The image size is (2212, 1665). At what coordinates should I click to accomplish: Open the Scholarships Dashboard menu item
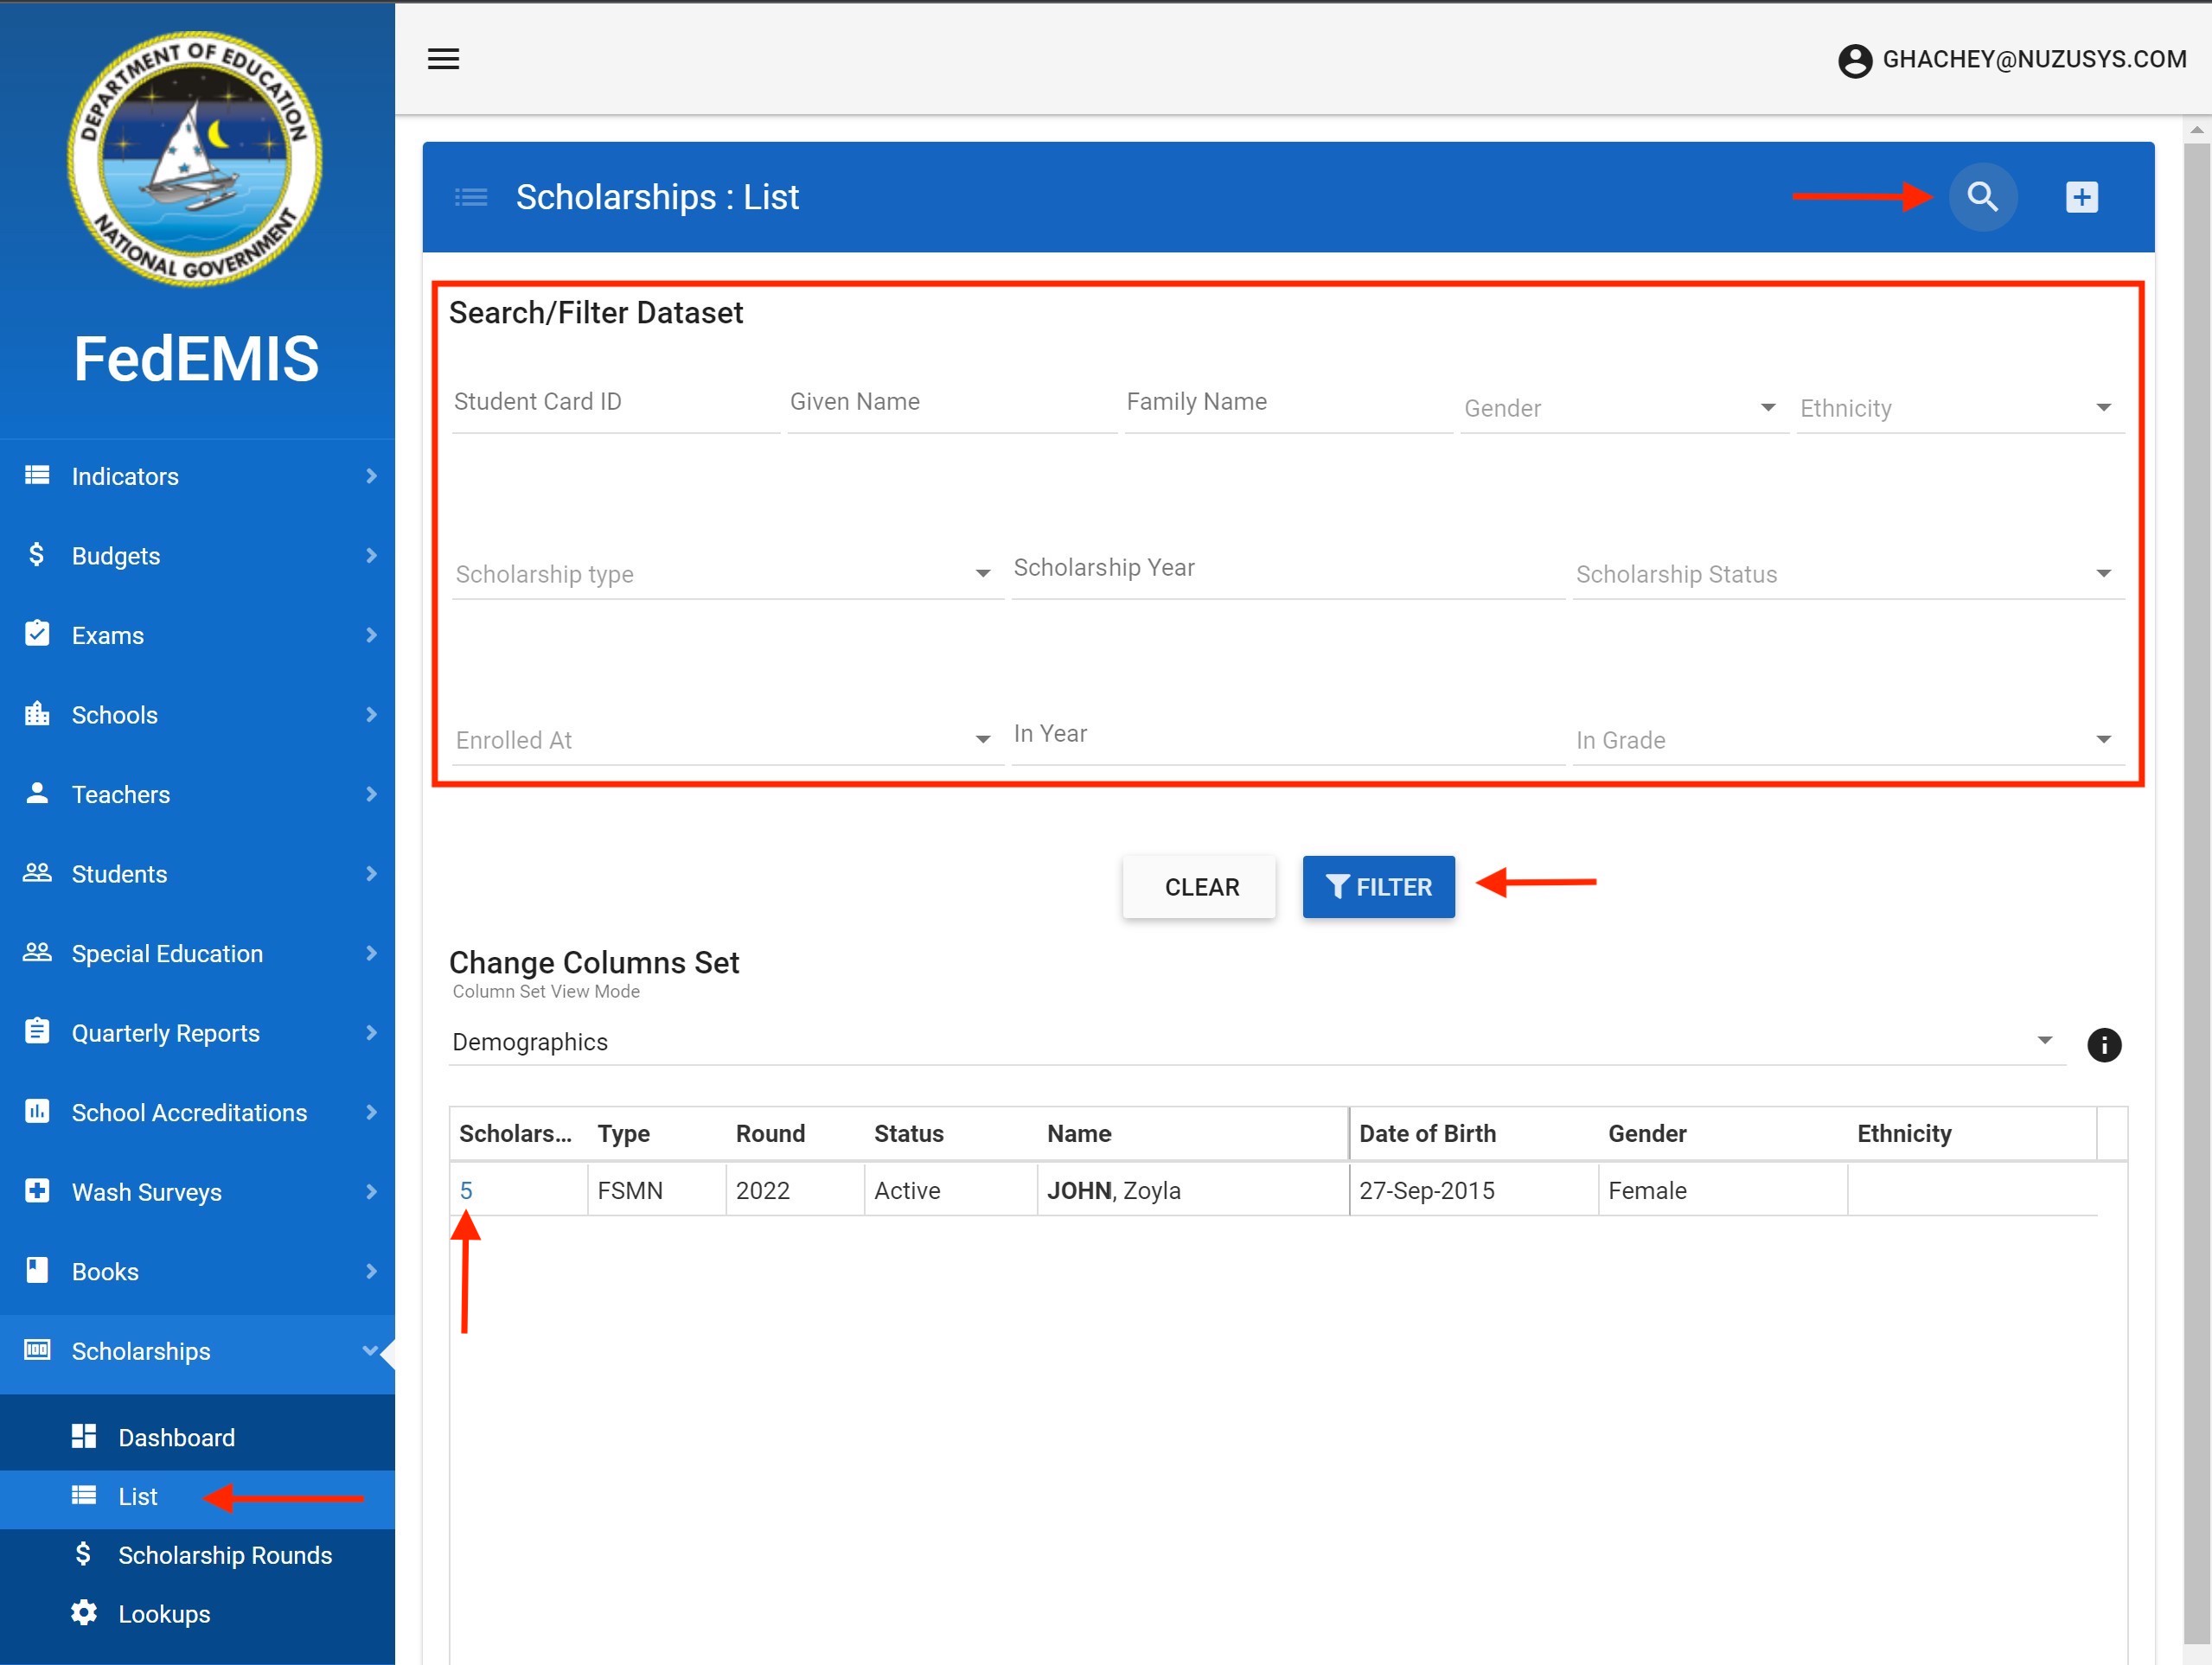176,1437
